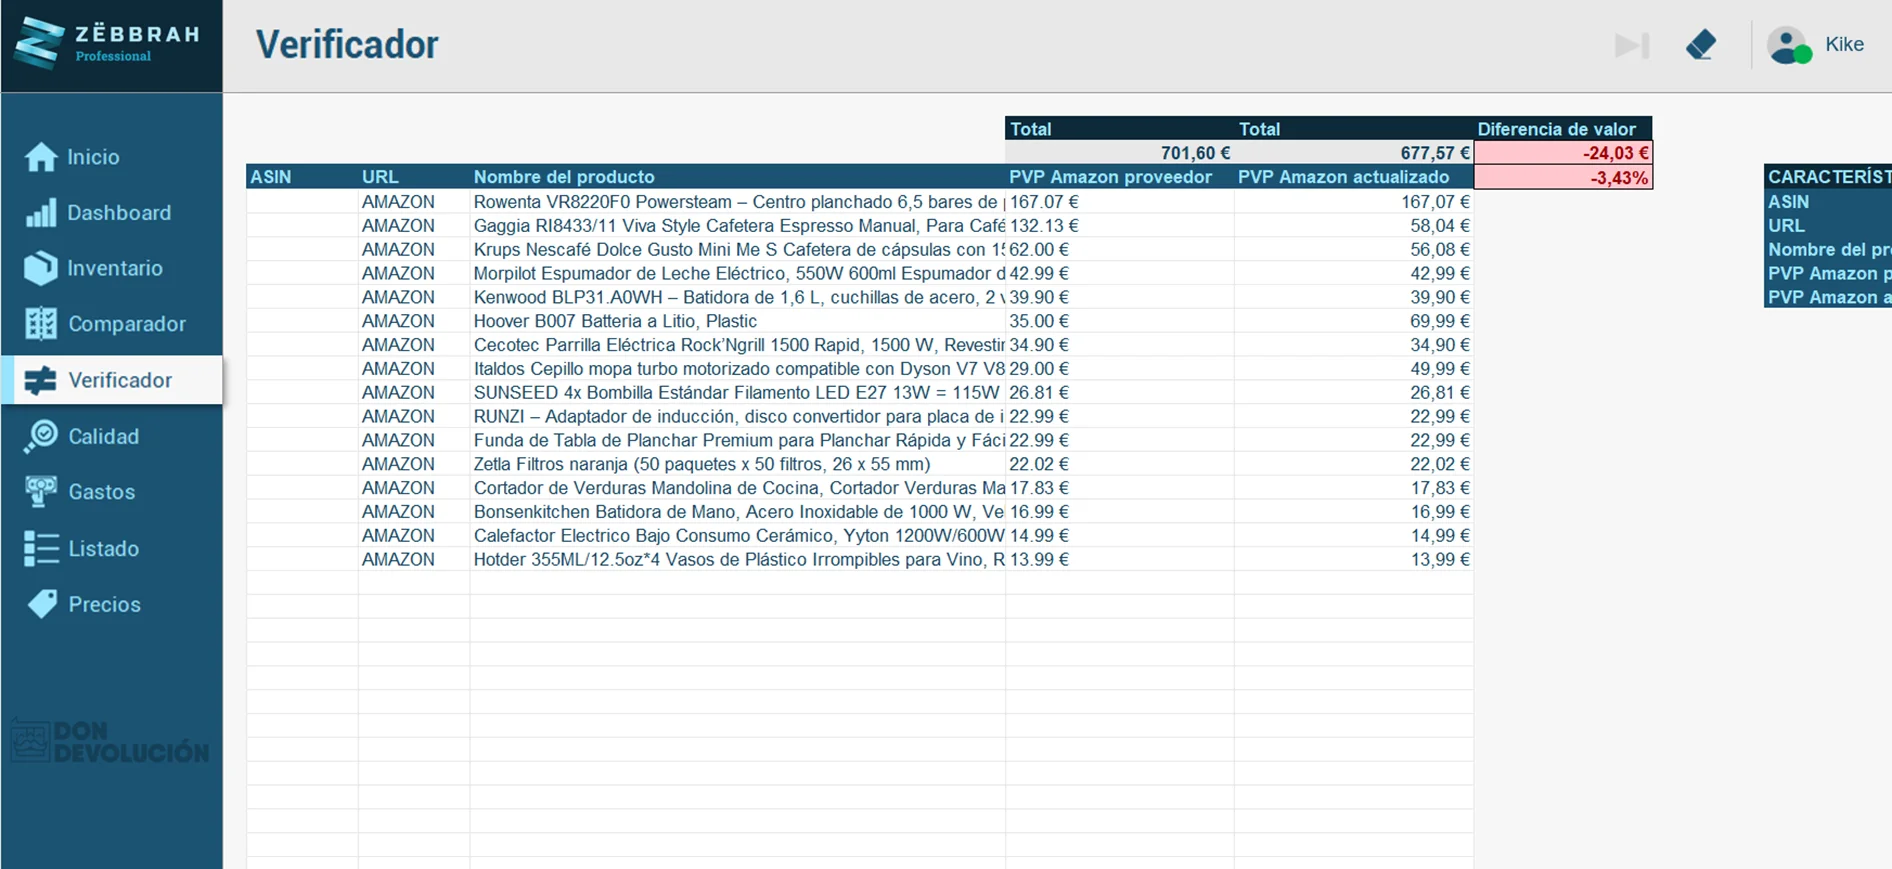Select the Verificador menu item
The image size is (1892, 869).
[x=120, y=380]
